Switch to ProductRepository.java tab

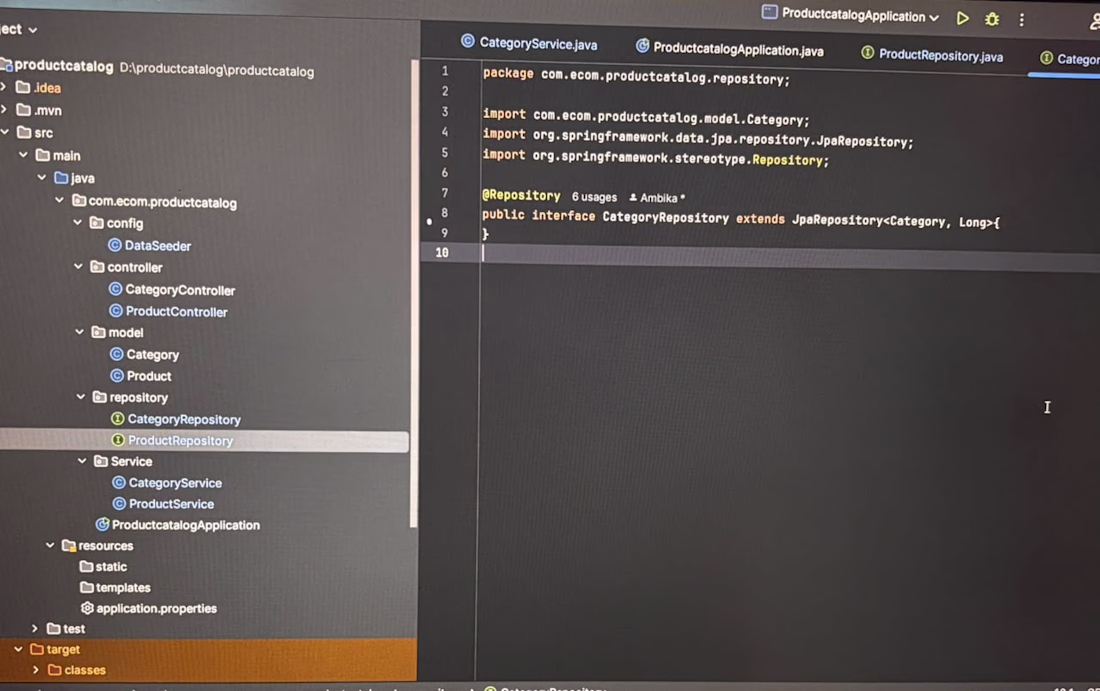coord(932,55)
